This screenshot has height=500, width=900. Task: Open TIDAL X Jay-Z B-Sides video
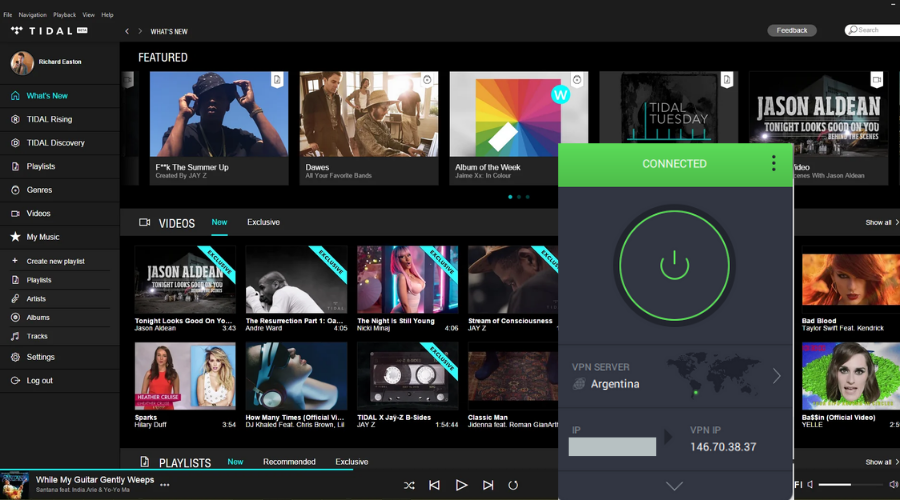click(x=408, y=376)
